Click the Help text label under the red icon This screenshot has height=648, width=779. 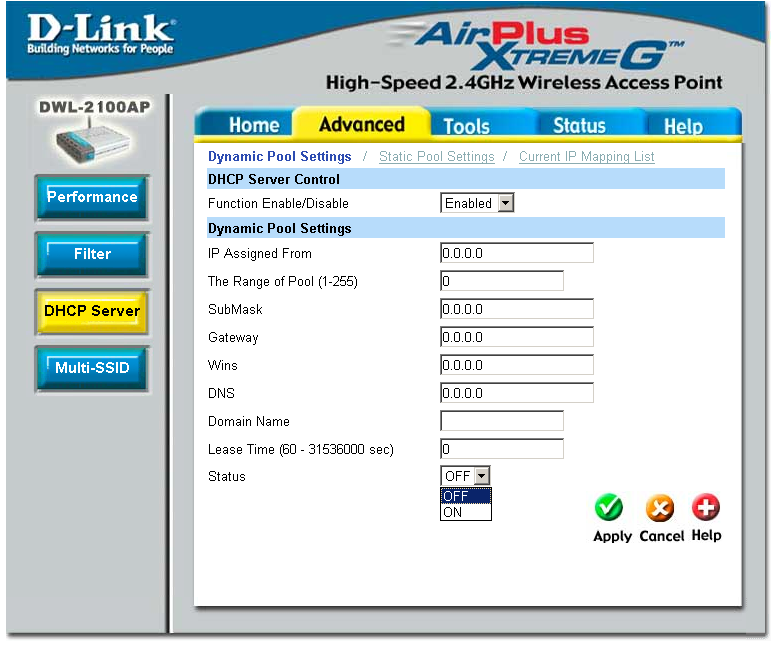tap(706, 536)
